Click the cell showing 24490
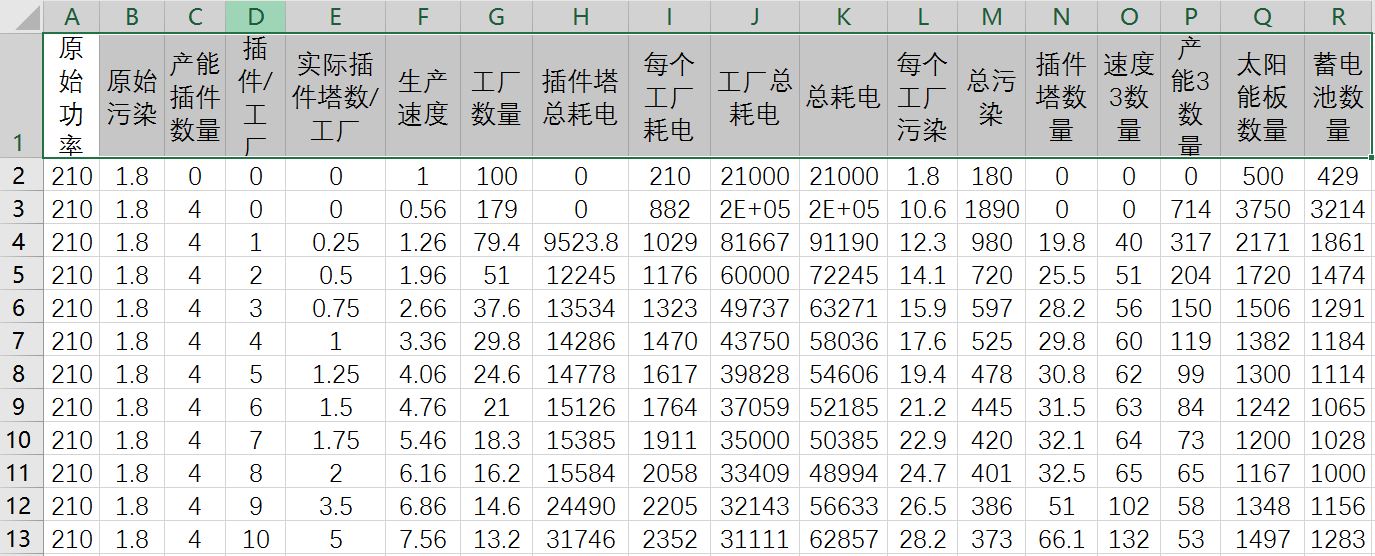 coord(580,506)
